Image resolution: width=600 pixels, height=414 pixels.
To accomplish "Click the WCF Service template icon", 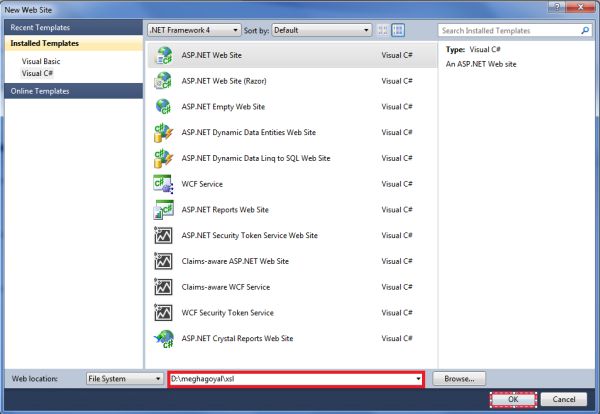I will coord(163,184).
